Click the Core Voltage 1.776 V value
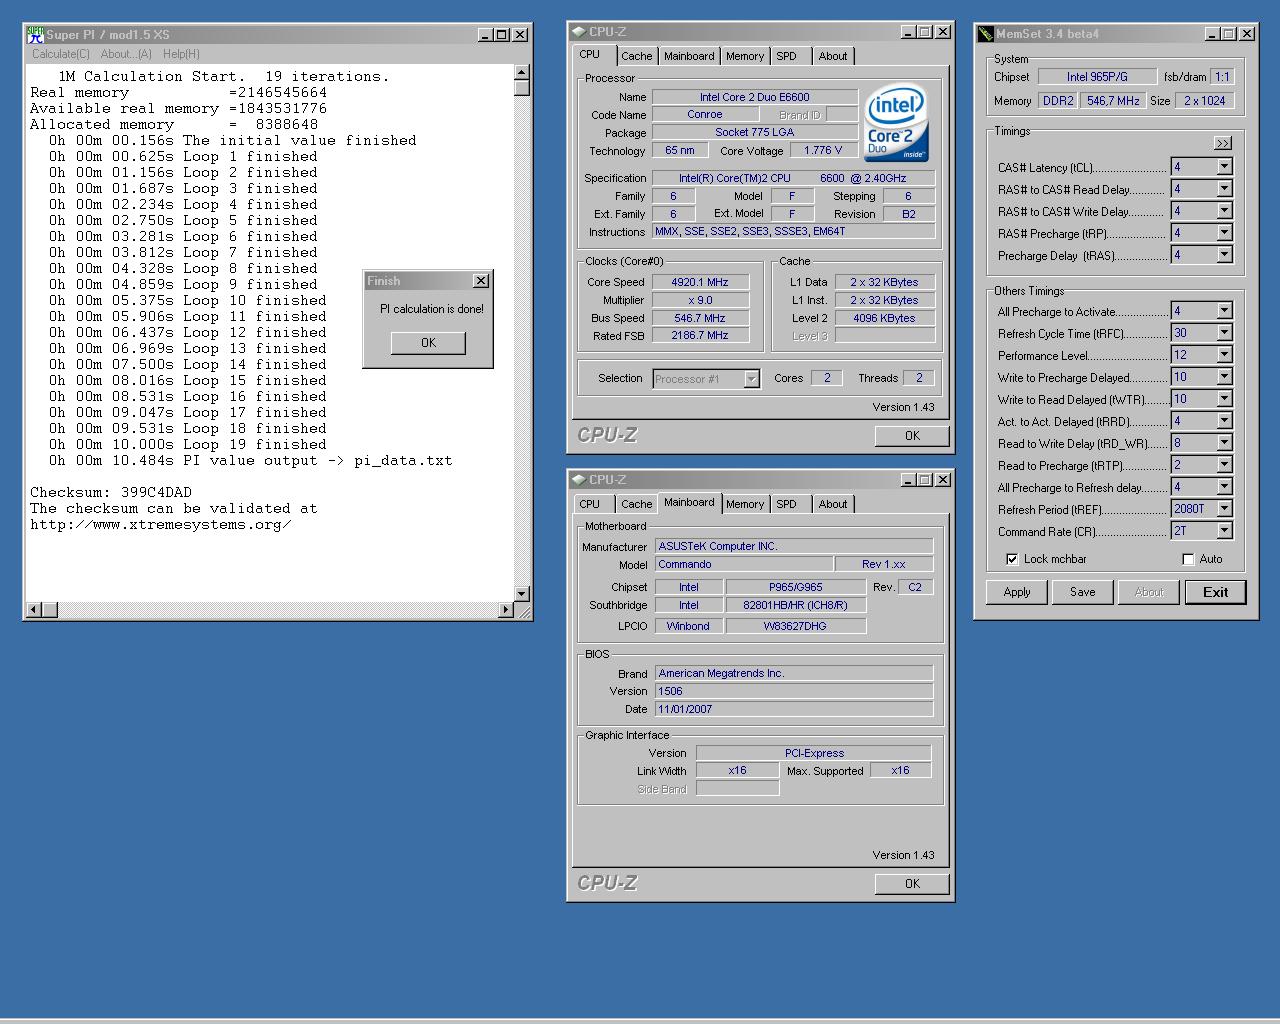1280x1024 pixels. point(823,150)
